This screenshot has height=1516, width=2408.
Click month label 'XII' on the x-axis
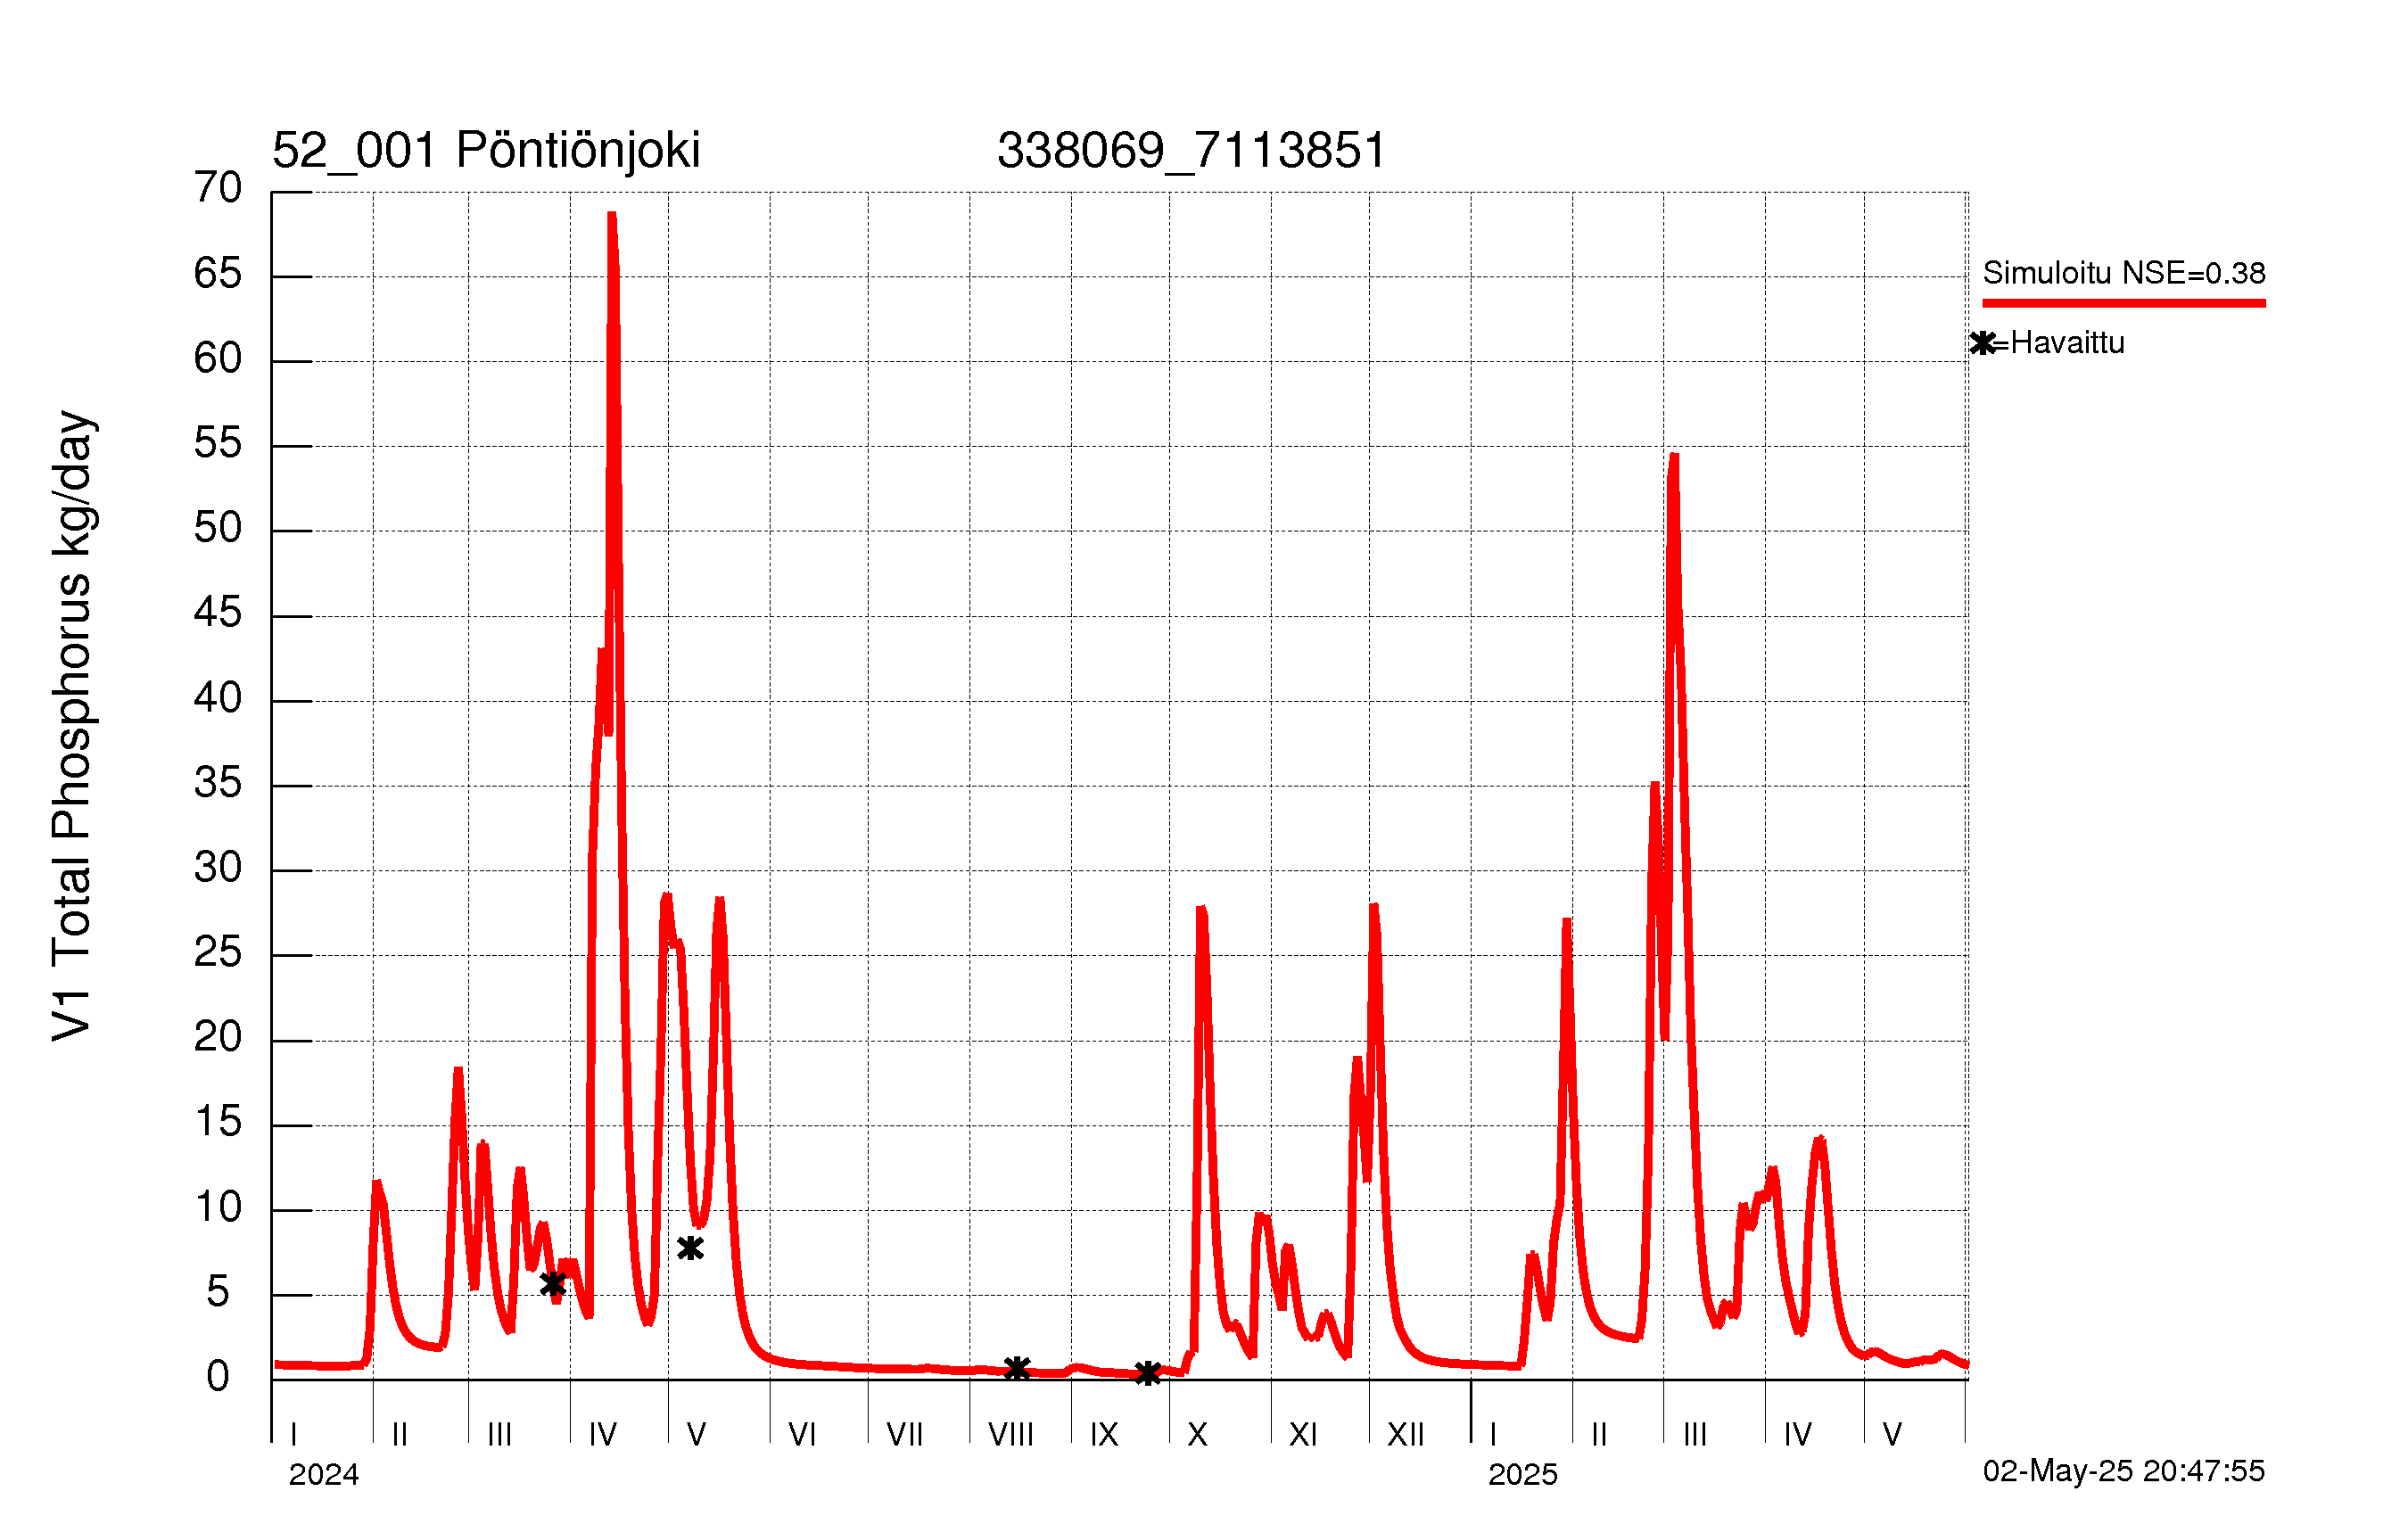1406,1435
